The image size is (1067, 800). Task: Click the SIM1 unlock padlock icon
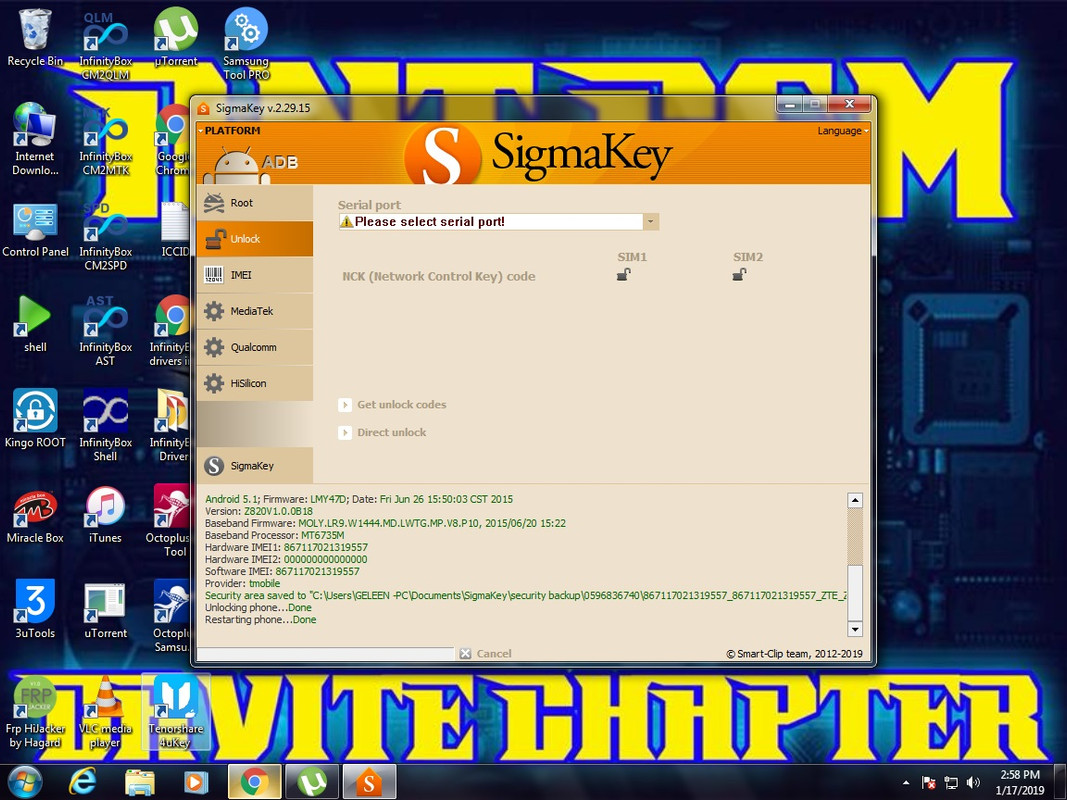(623, 274)
